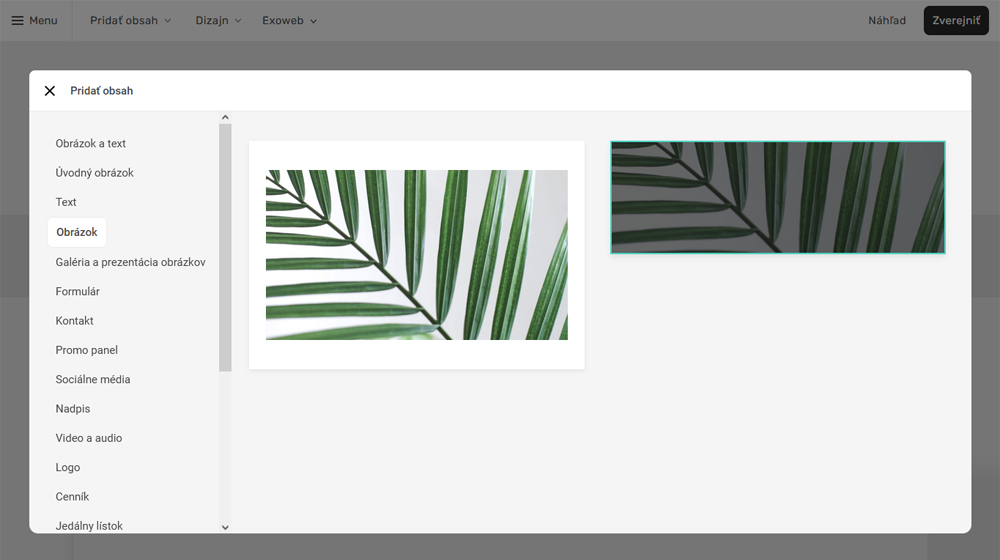Click the Náhľad preview link
The image size is (1000, 560).
click(886, 20)
